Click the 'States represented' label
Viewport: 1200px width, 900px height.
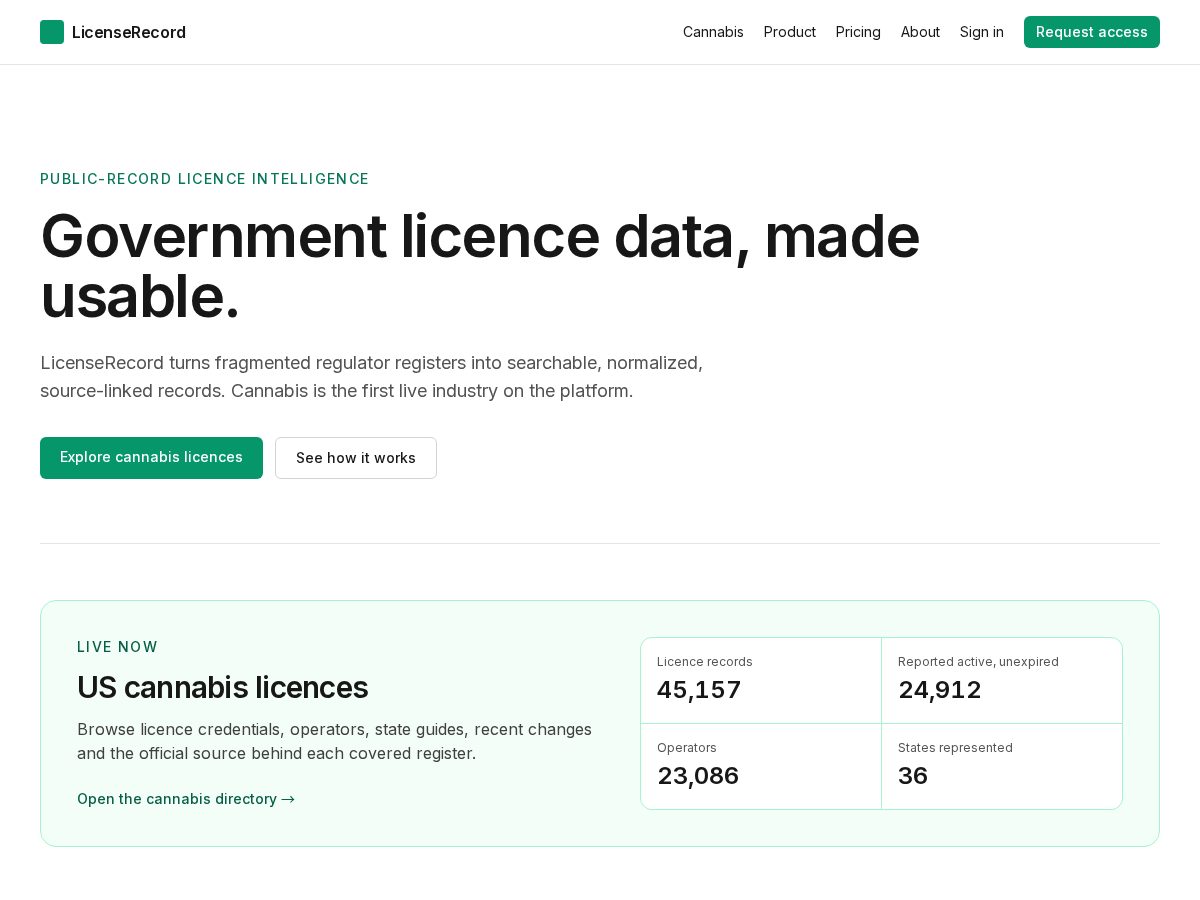pos(955,748)
